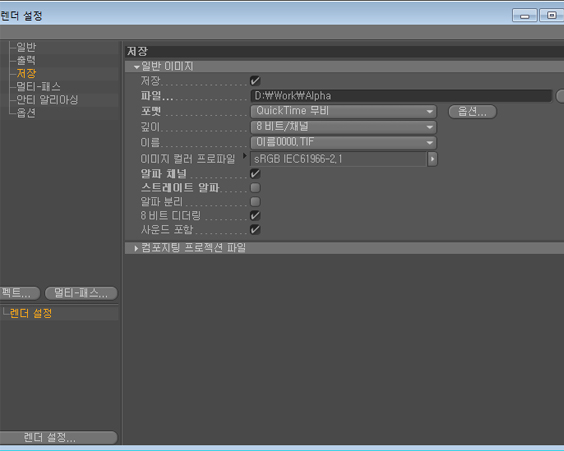Toggle the 저장 save checkbox
The image size is (564, 451).
pos(255,81)
